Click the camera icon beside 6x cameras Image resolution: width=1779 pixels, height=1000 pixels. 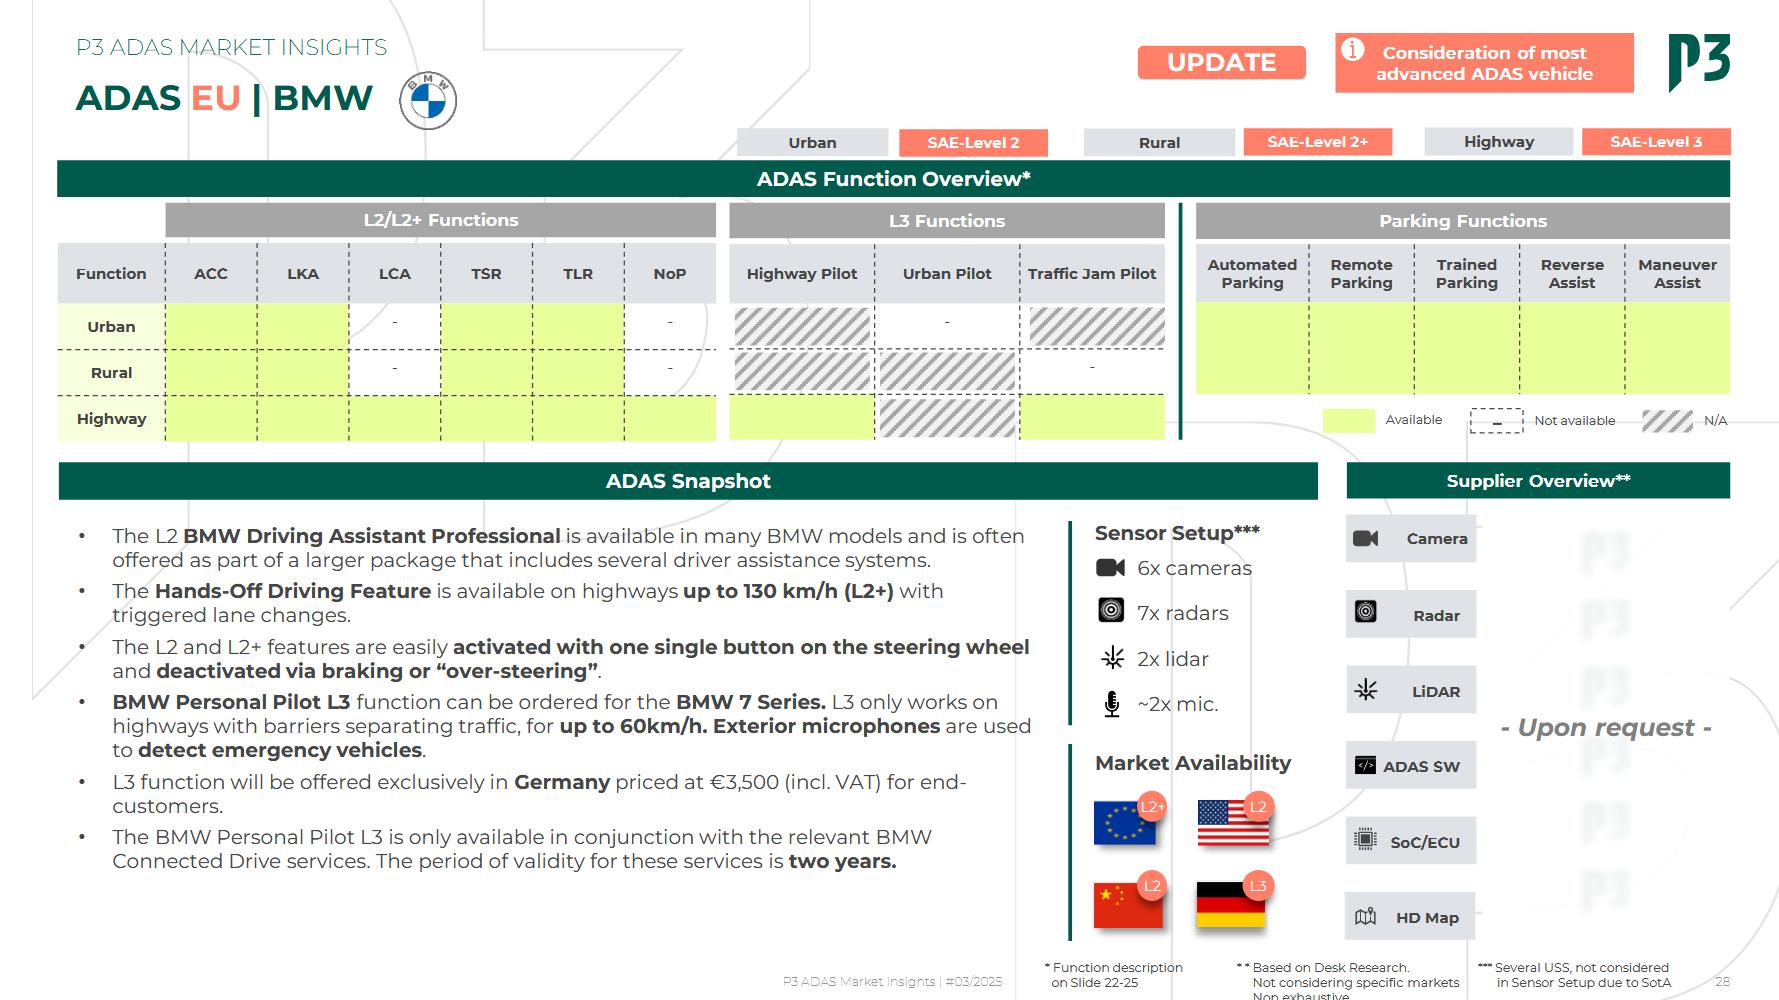pos(1111,568)
